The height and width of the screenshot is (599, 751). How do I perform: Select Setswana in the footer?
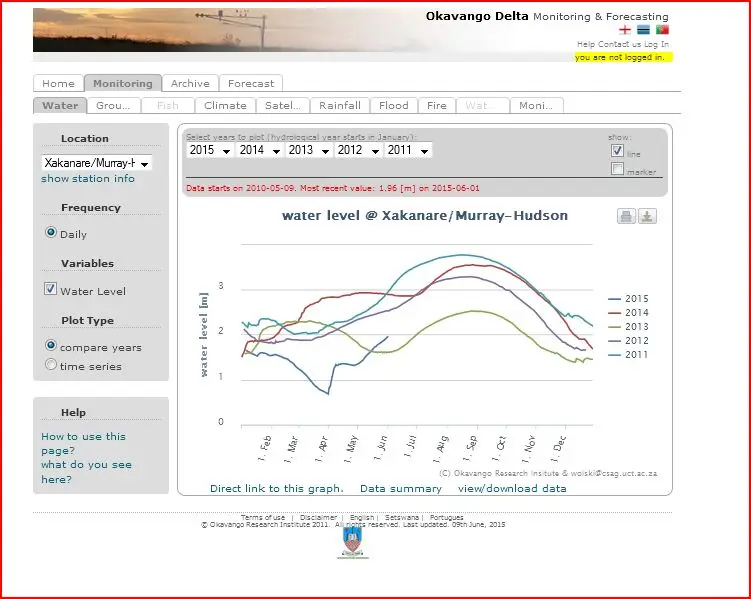pyautogui.click(x=401, y=517)
